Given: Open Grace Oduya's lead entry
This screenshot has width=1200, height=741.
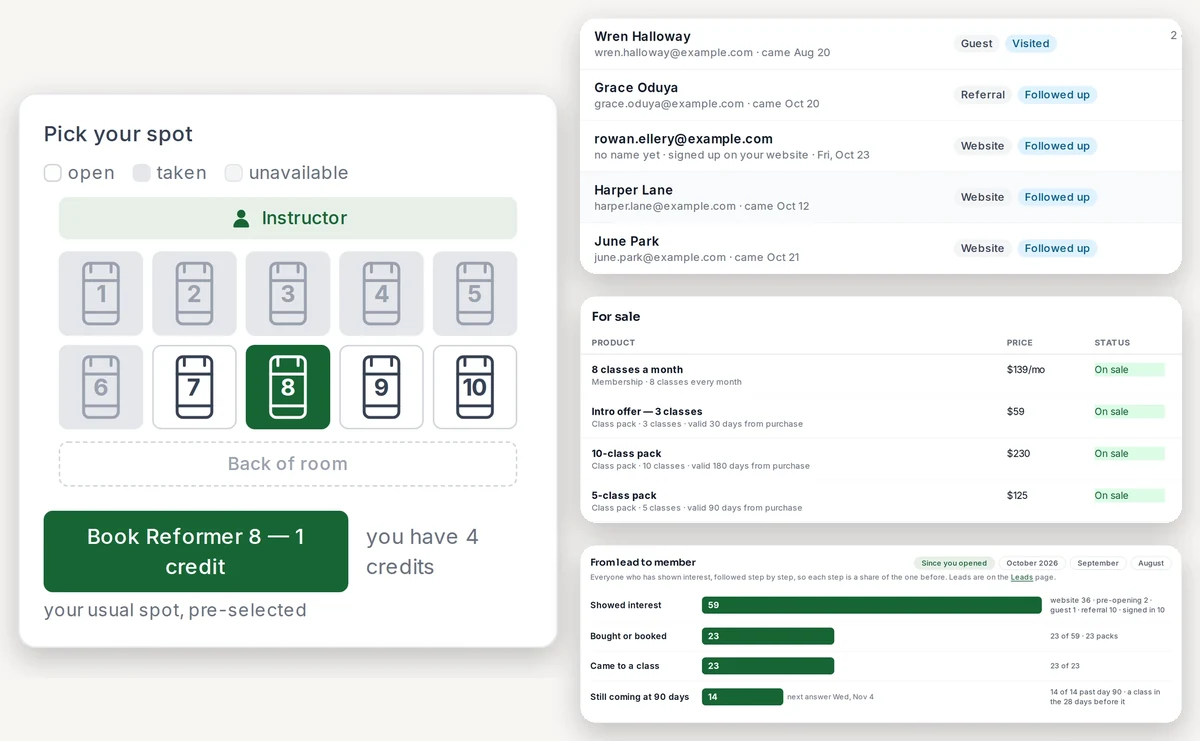Looking at the screenshot, I should pos(881,95).
